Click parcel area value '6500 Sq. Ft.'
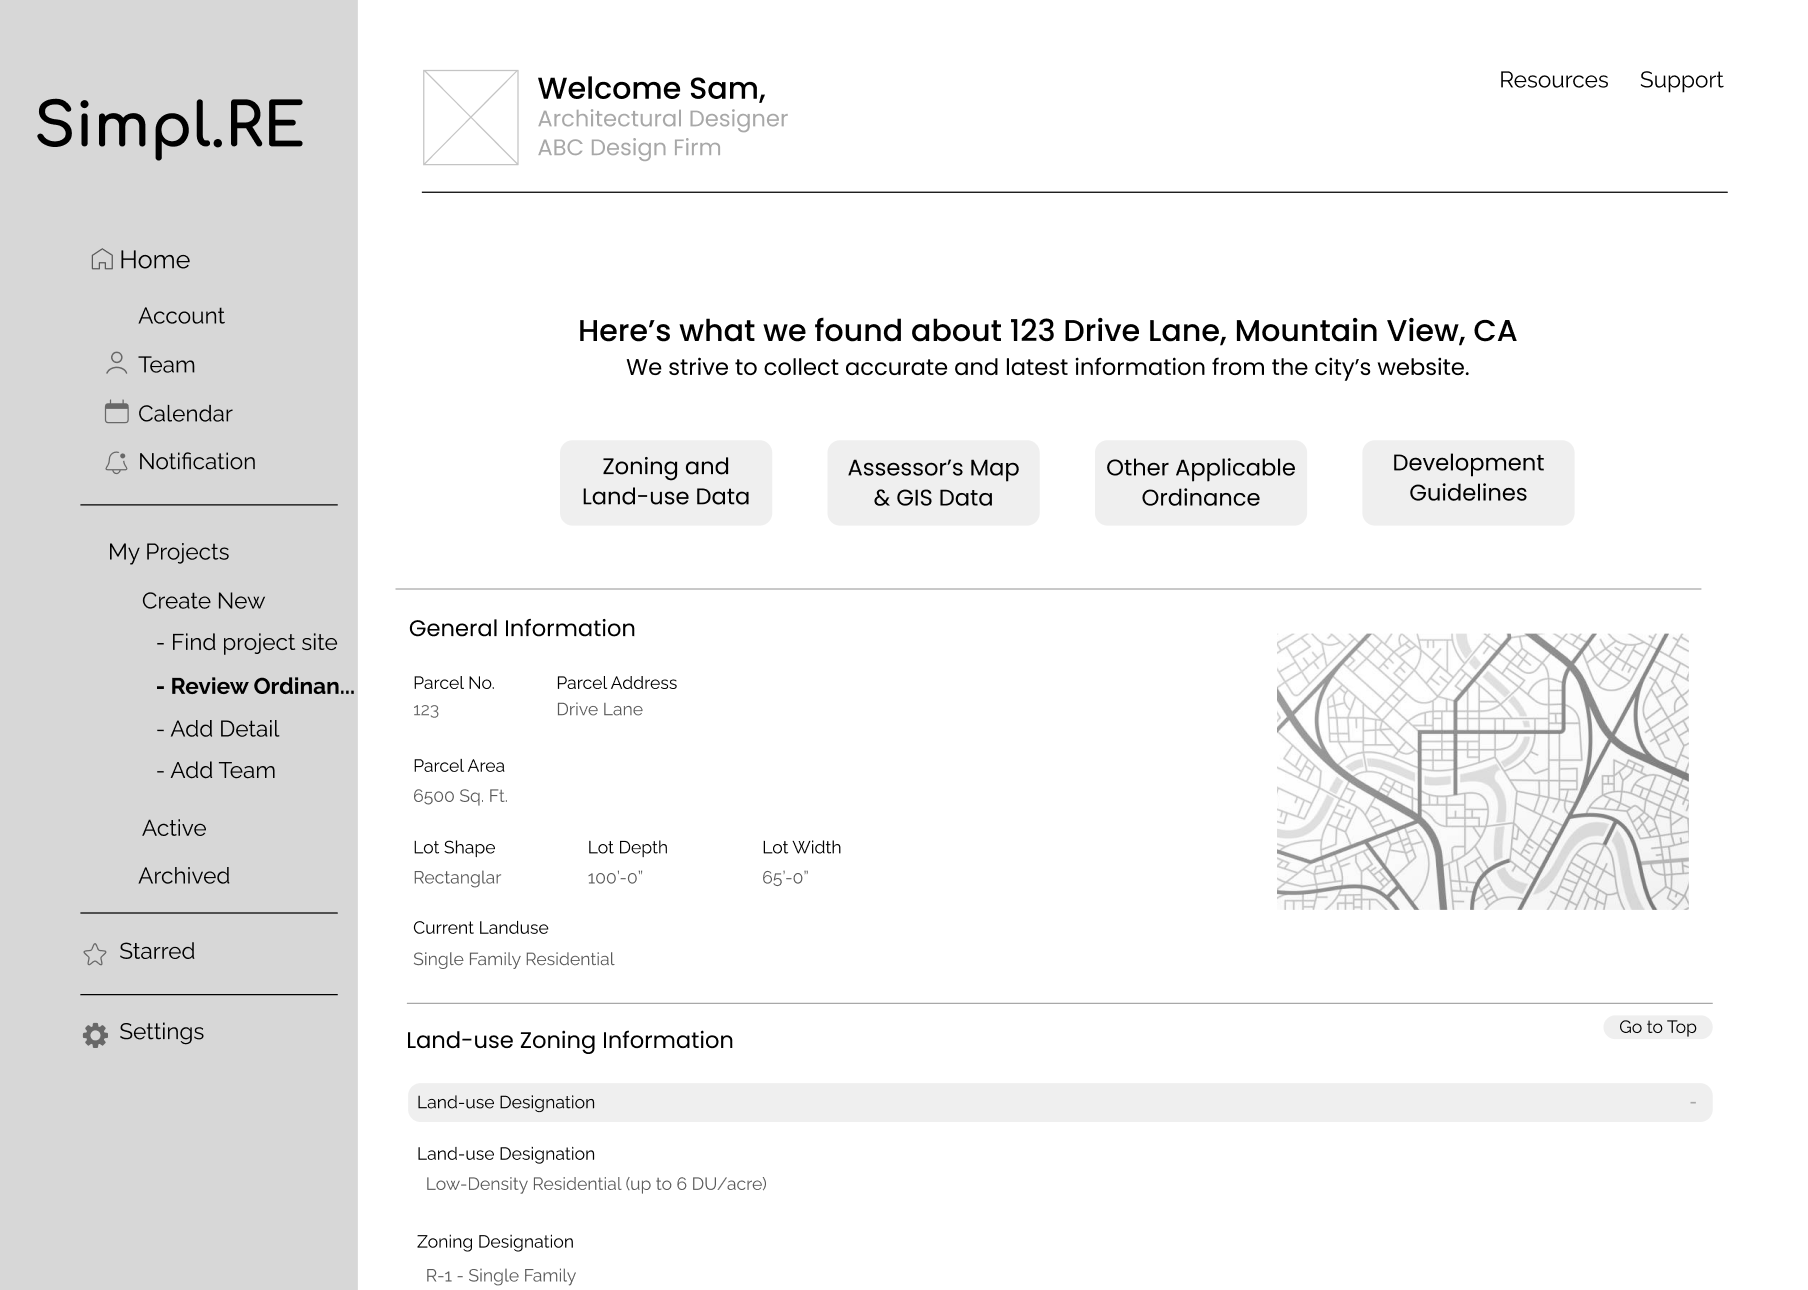The image size is (1808, 1290). pos(461,796)
